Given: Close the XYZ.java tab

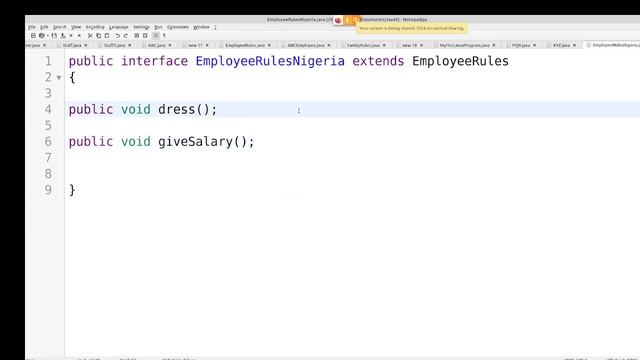Looking at the screenshot, I should tap(575, 45).
